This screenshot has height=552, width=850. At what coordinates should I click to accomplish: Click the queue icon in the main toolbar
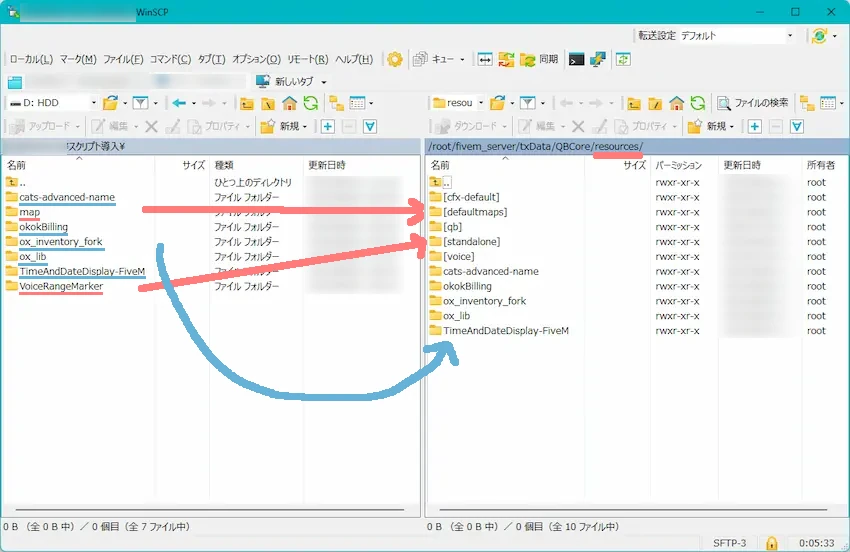pos(420,59)
